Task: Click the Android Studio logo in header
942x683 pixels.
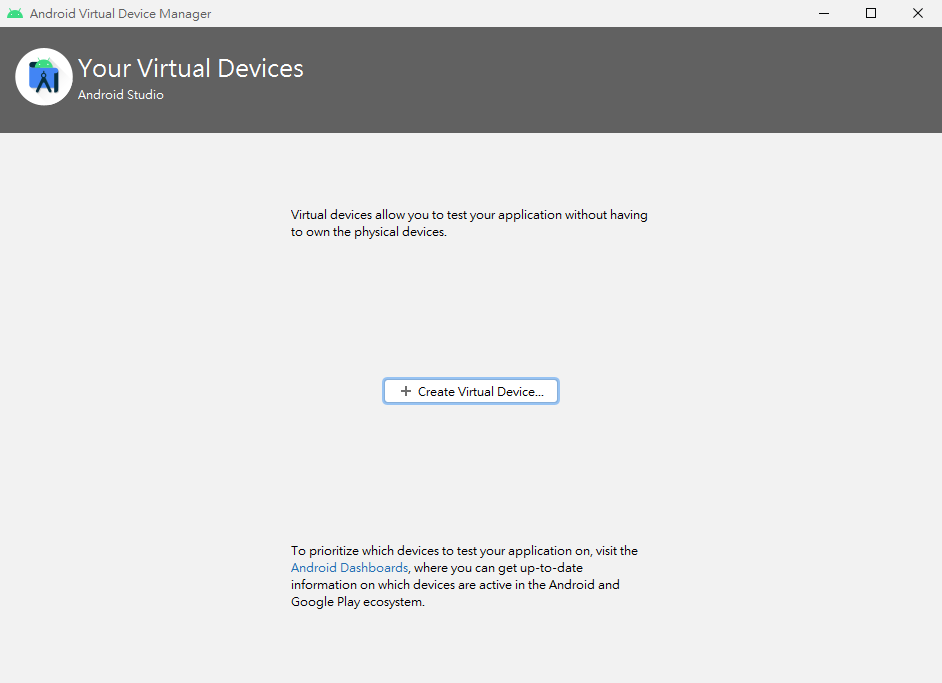Action: click(44, 77)
